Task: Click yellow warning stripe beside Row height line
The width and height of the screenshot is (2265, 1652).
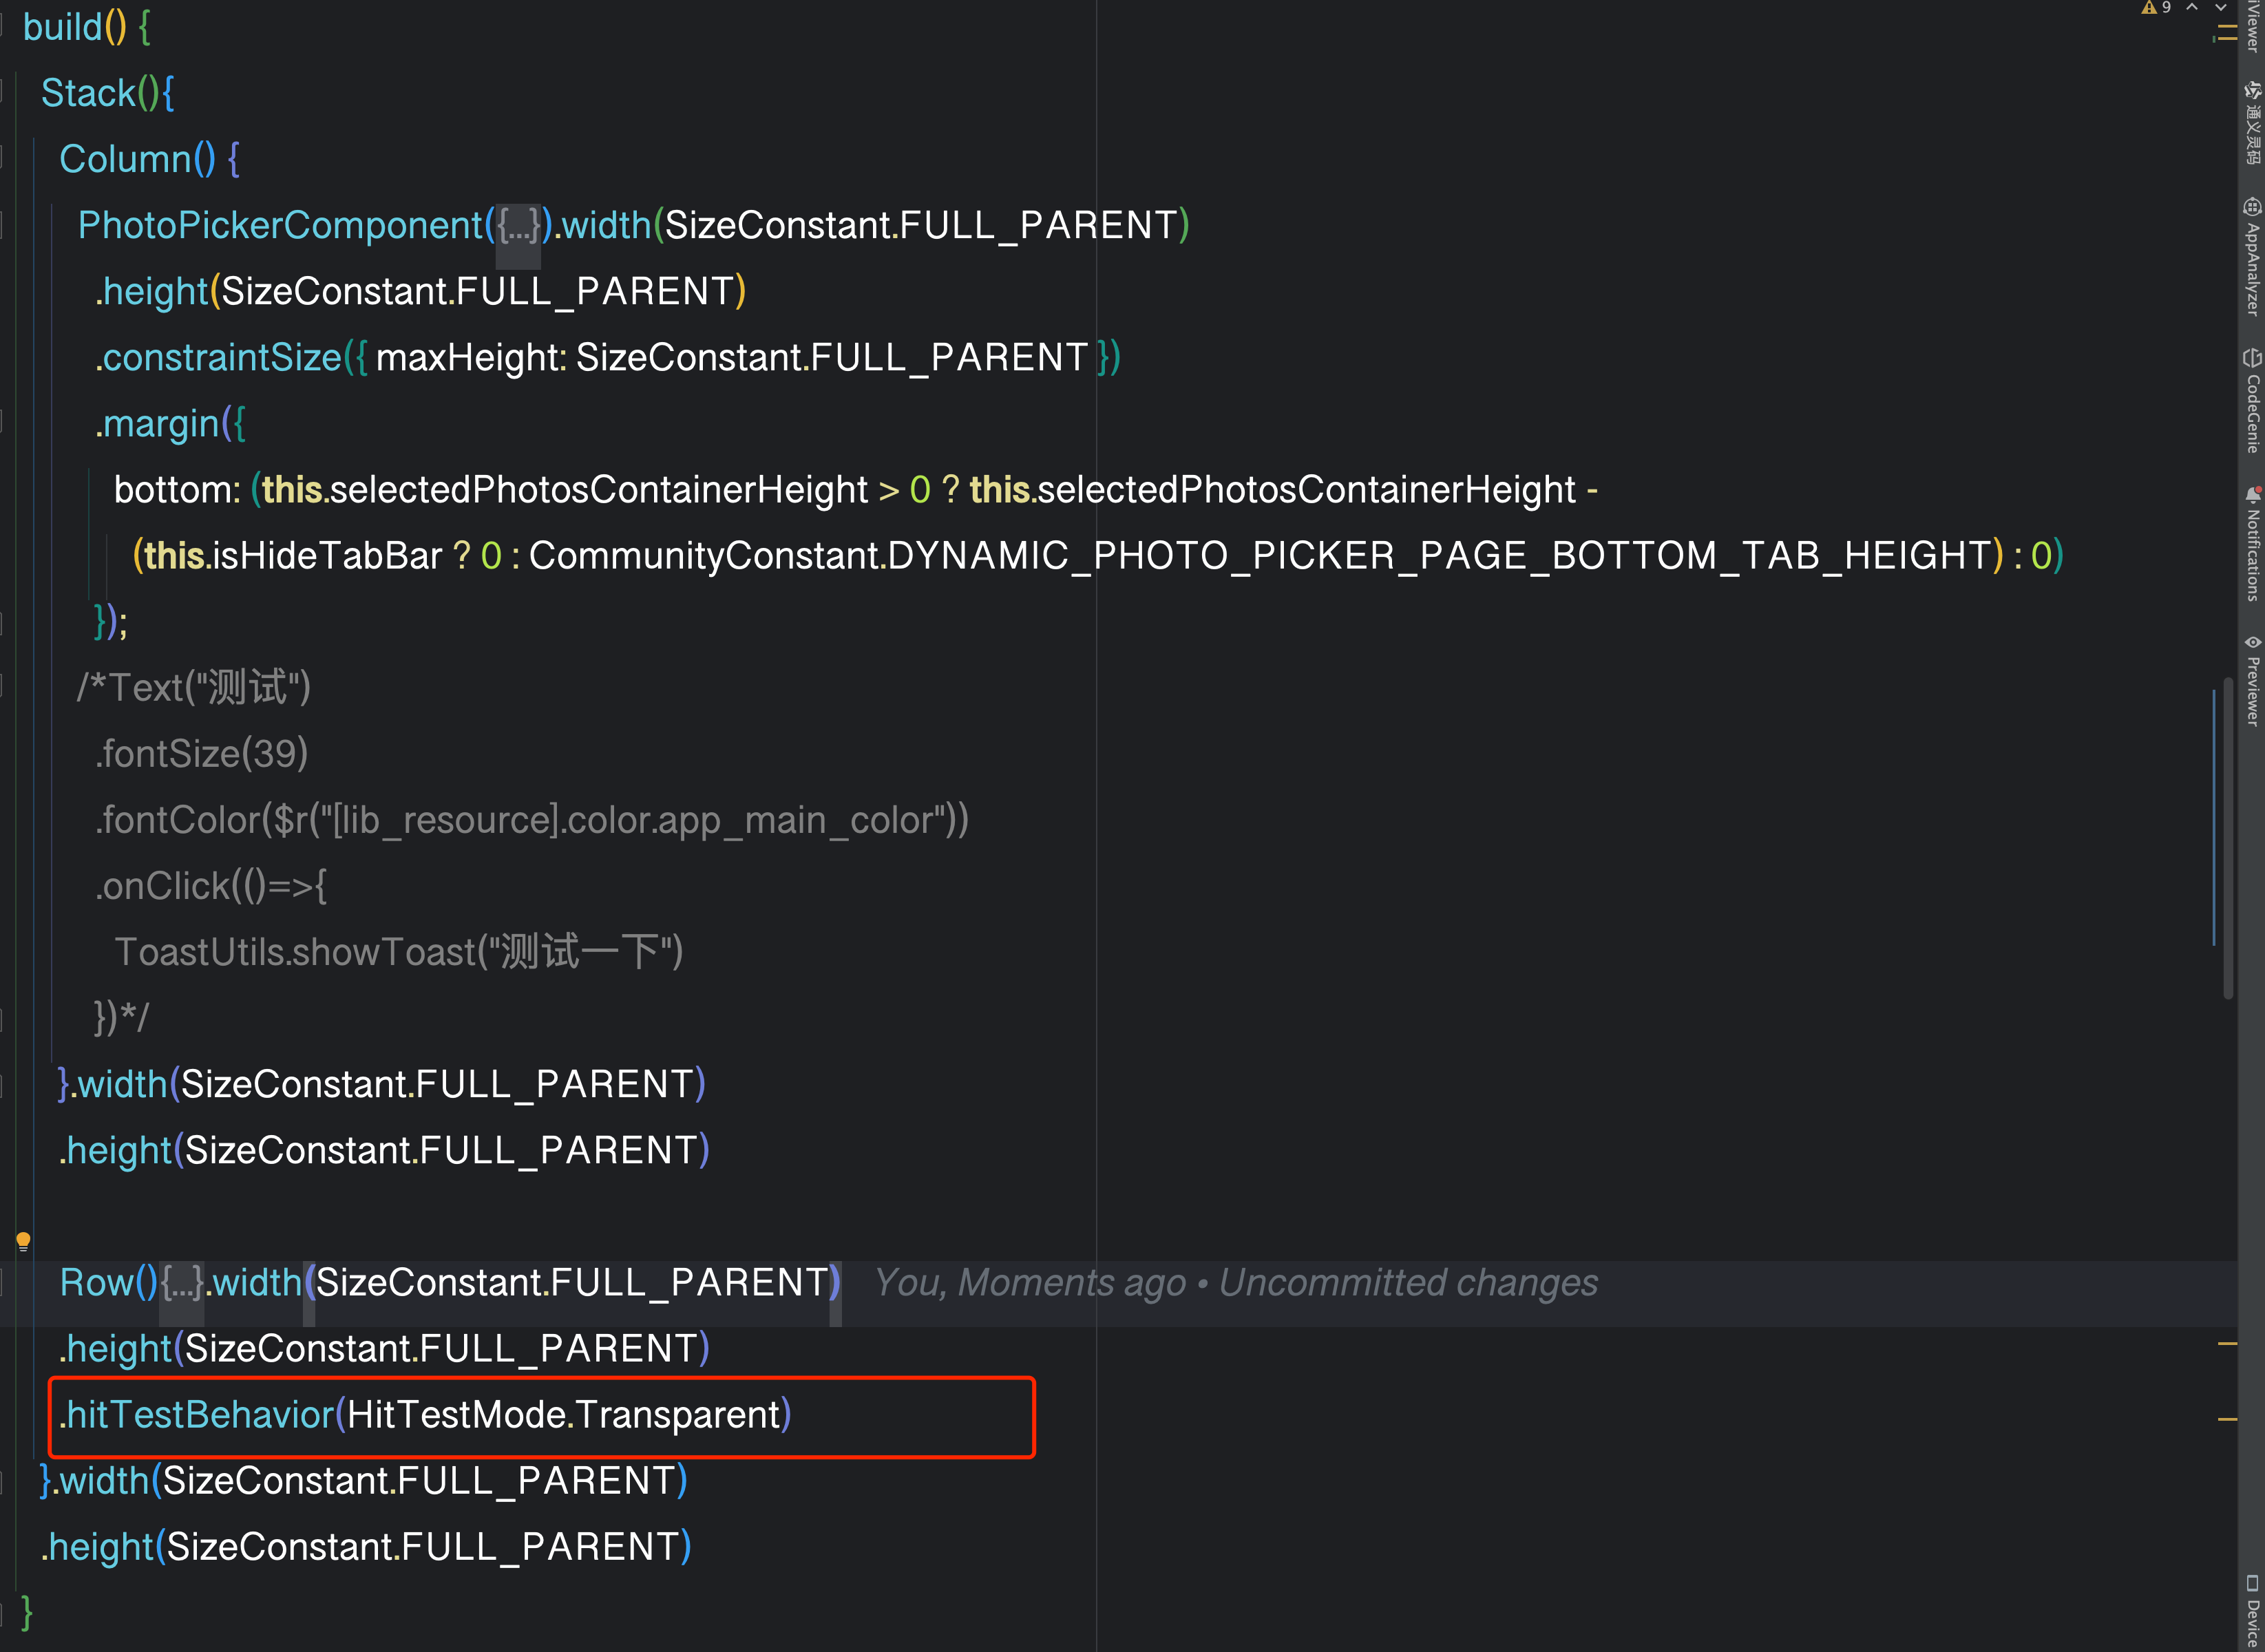Action: 2227,1344
